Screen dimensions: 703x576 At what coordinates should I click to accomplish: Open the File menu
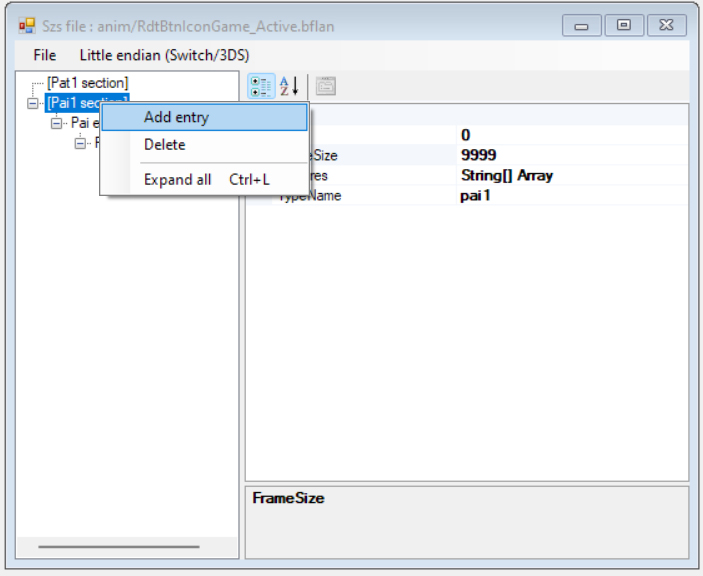point(45,55)
